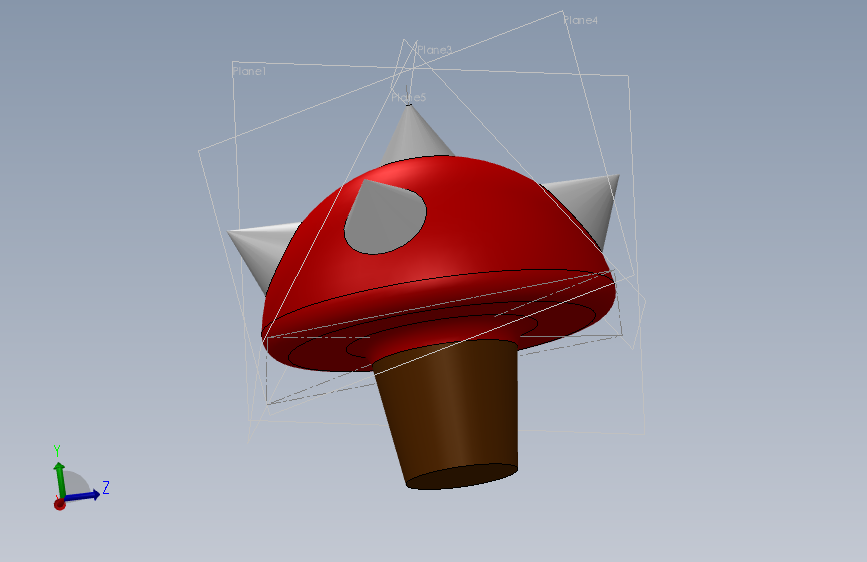
Task: Select the Plane4 label
Action: [581, 20]
